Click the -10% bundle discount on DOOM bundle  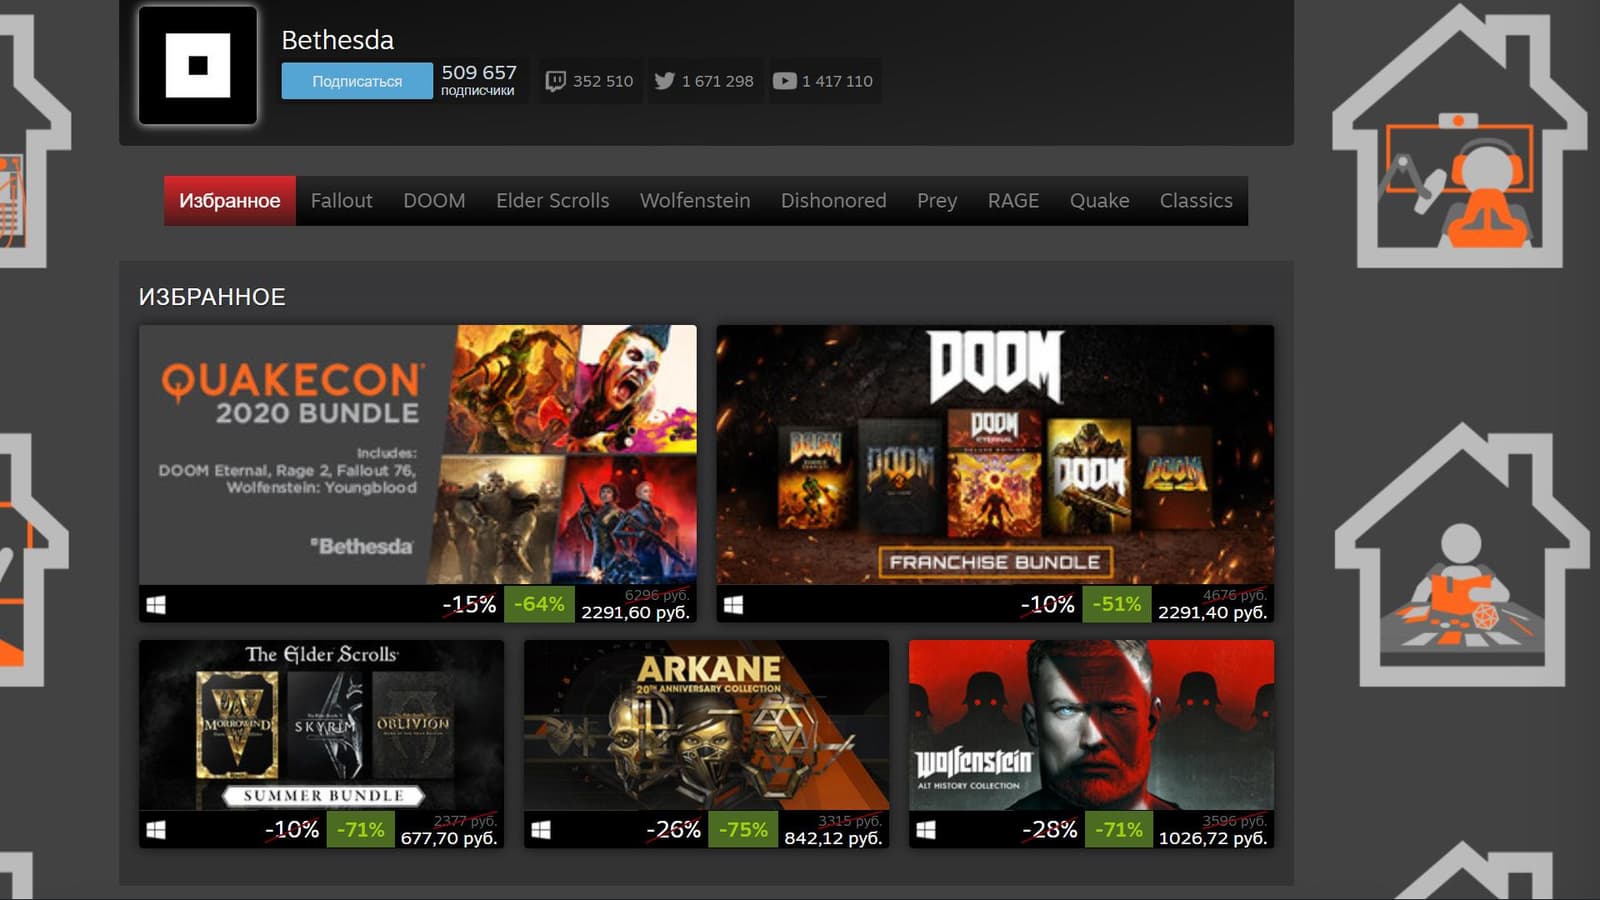click(x=1047, y=604)
